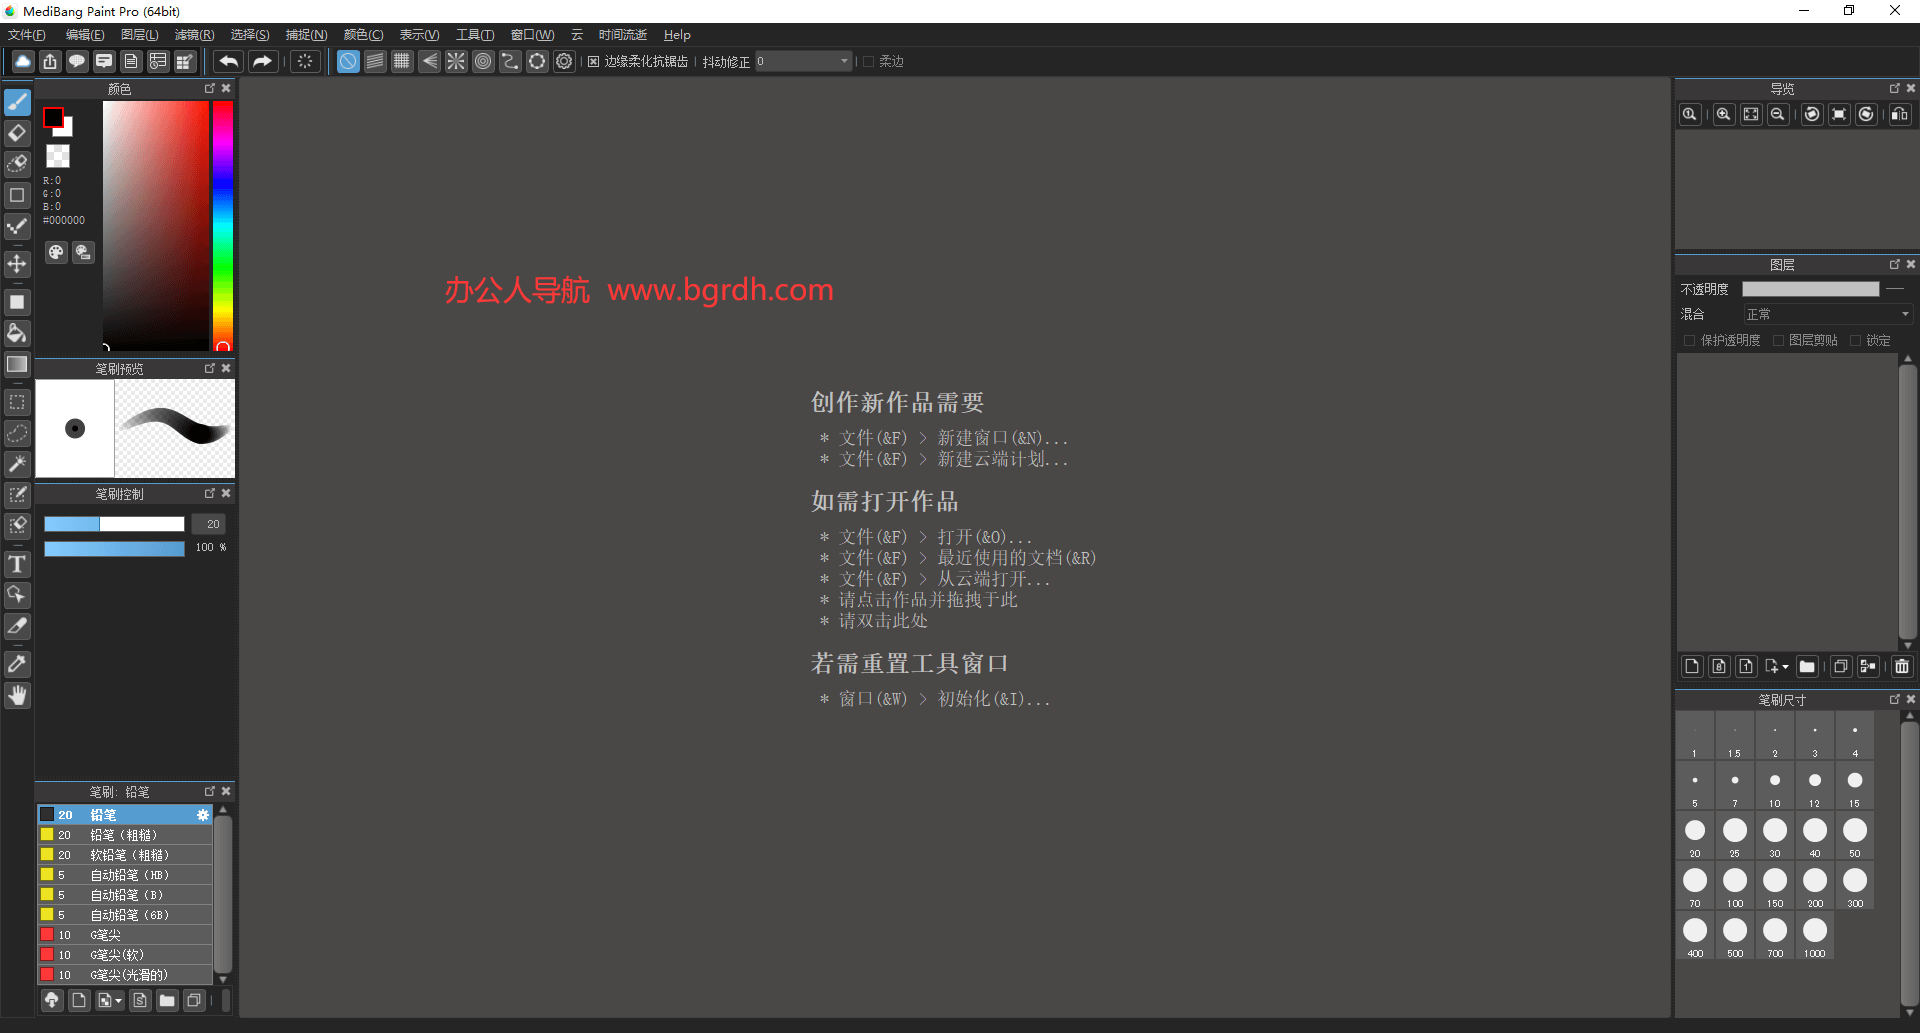Select the 自动铅笔 (HB) brush
Viewport: 1920px width, 1033px height.
tap(130, 875)
